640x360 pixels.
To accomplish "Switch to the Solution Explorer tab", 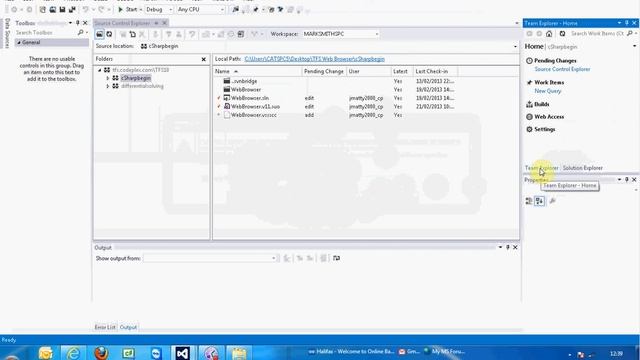I will point(582,168).
